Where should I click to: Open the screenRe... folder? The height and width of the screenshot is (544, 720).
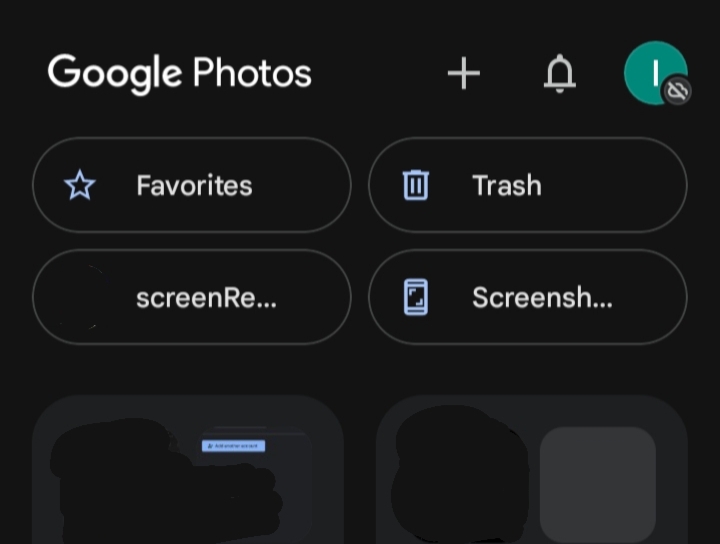tap(192, 297)
